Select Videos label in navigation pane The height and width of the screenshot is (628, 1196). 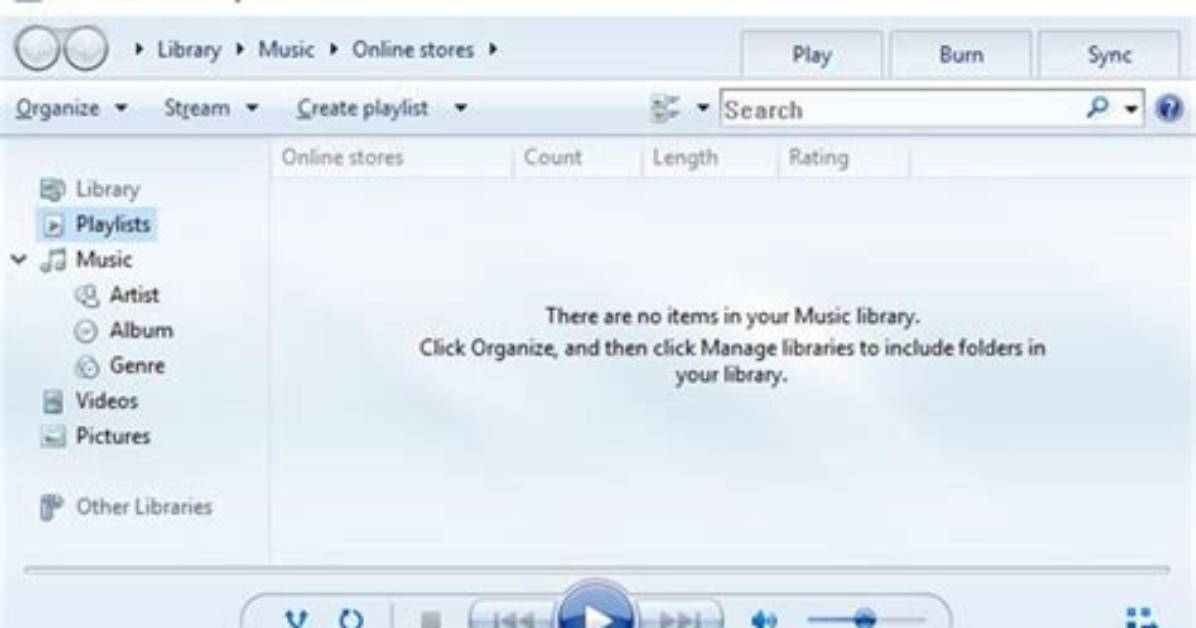pyautogui.click(x=107, y=401)
